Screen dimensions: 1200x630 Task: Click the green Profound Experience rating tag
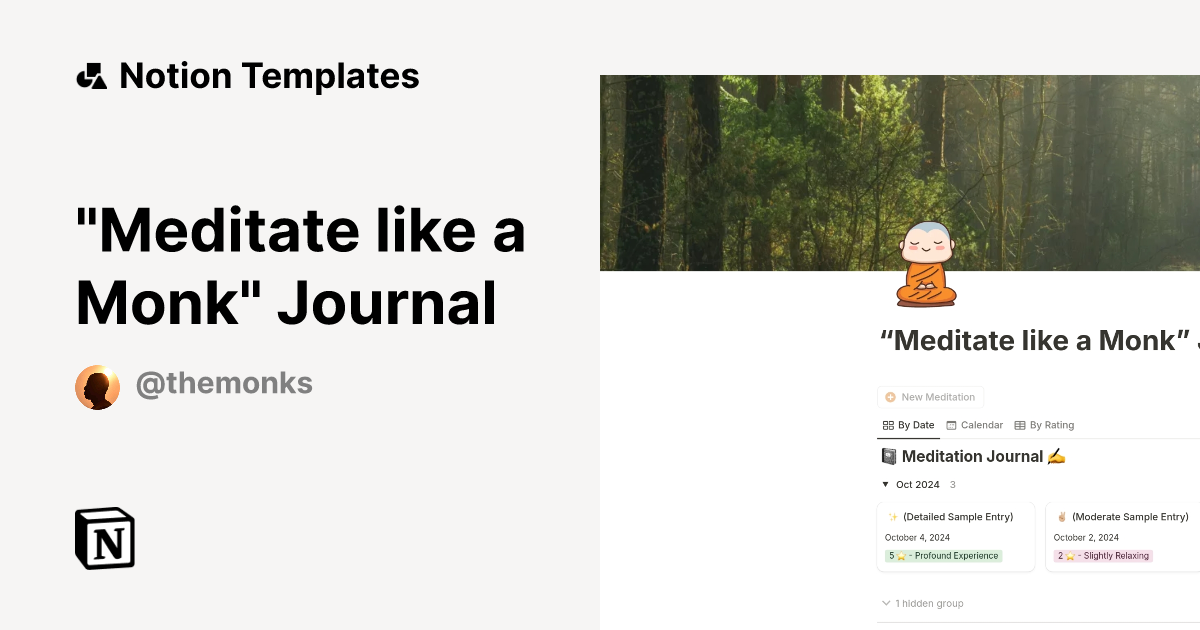[x=942, y=555]
